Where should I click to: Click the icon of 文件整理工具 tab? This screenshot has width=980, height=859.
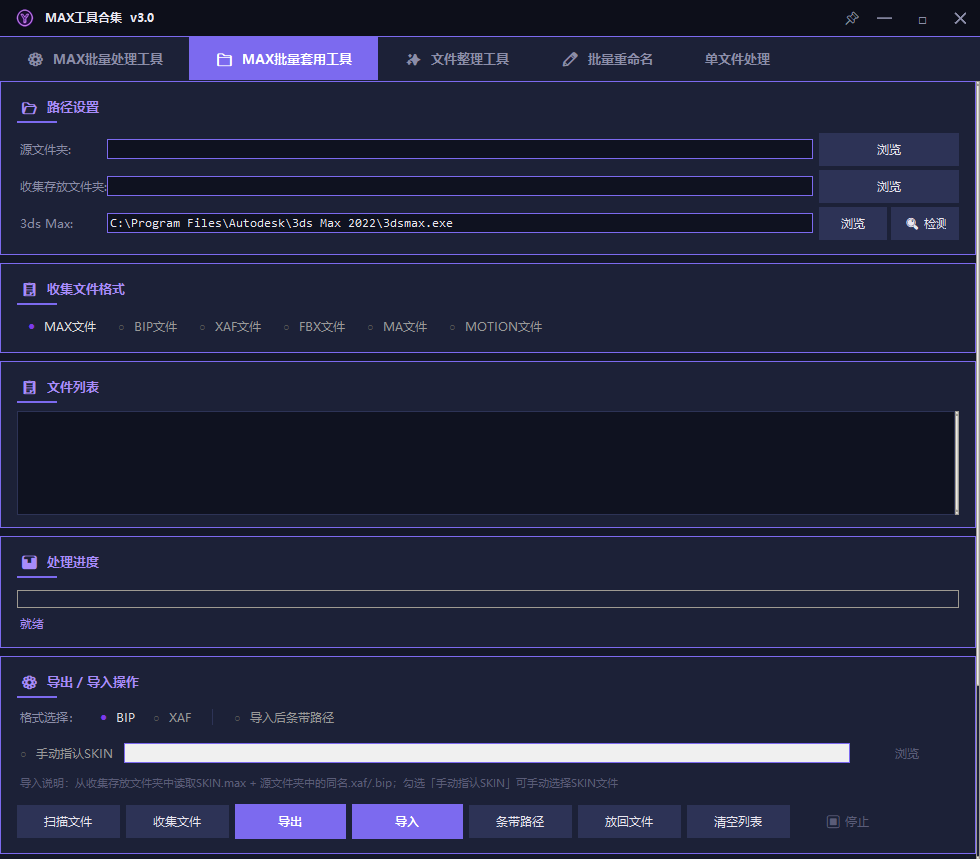click(413, 59)
